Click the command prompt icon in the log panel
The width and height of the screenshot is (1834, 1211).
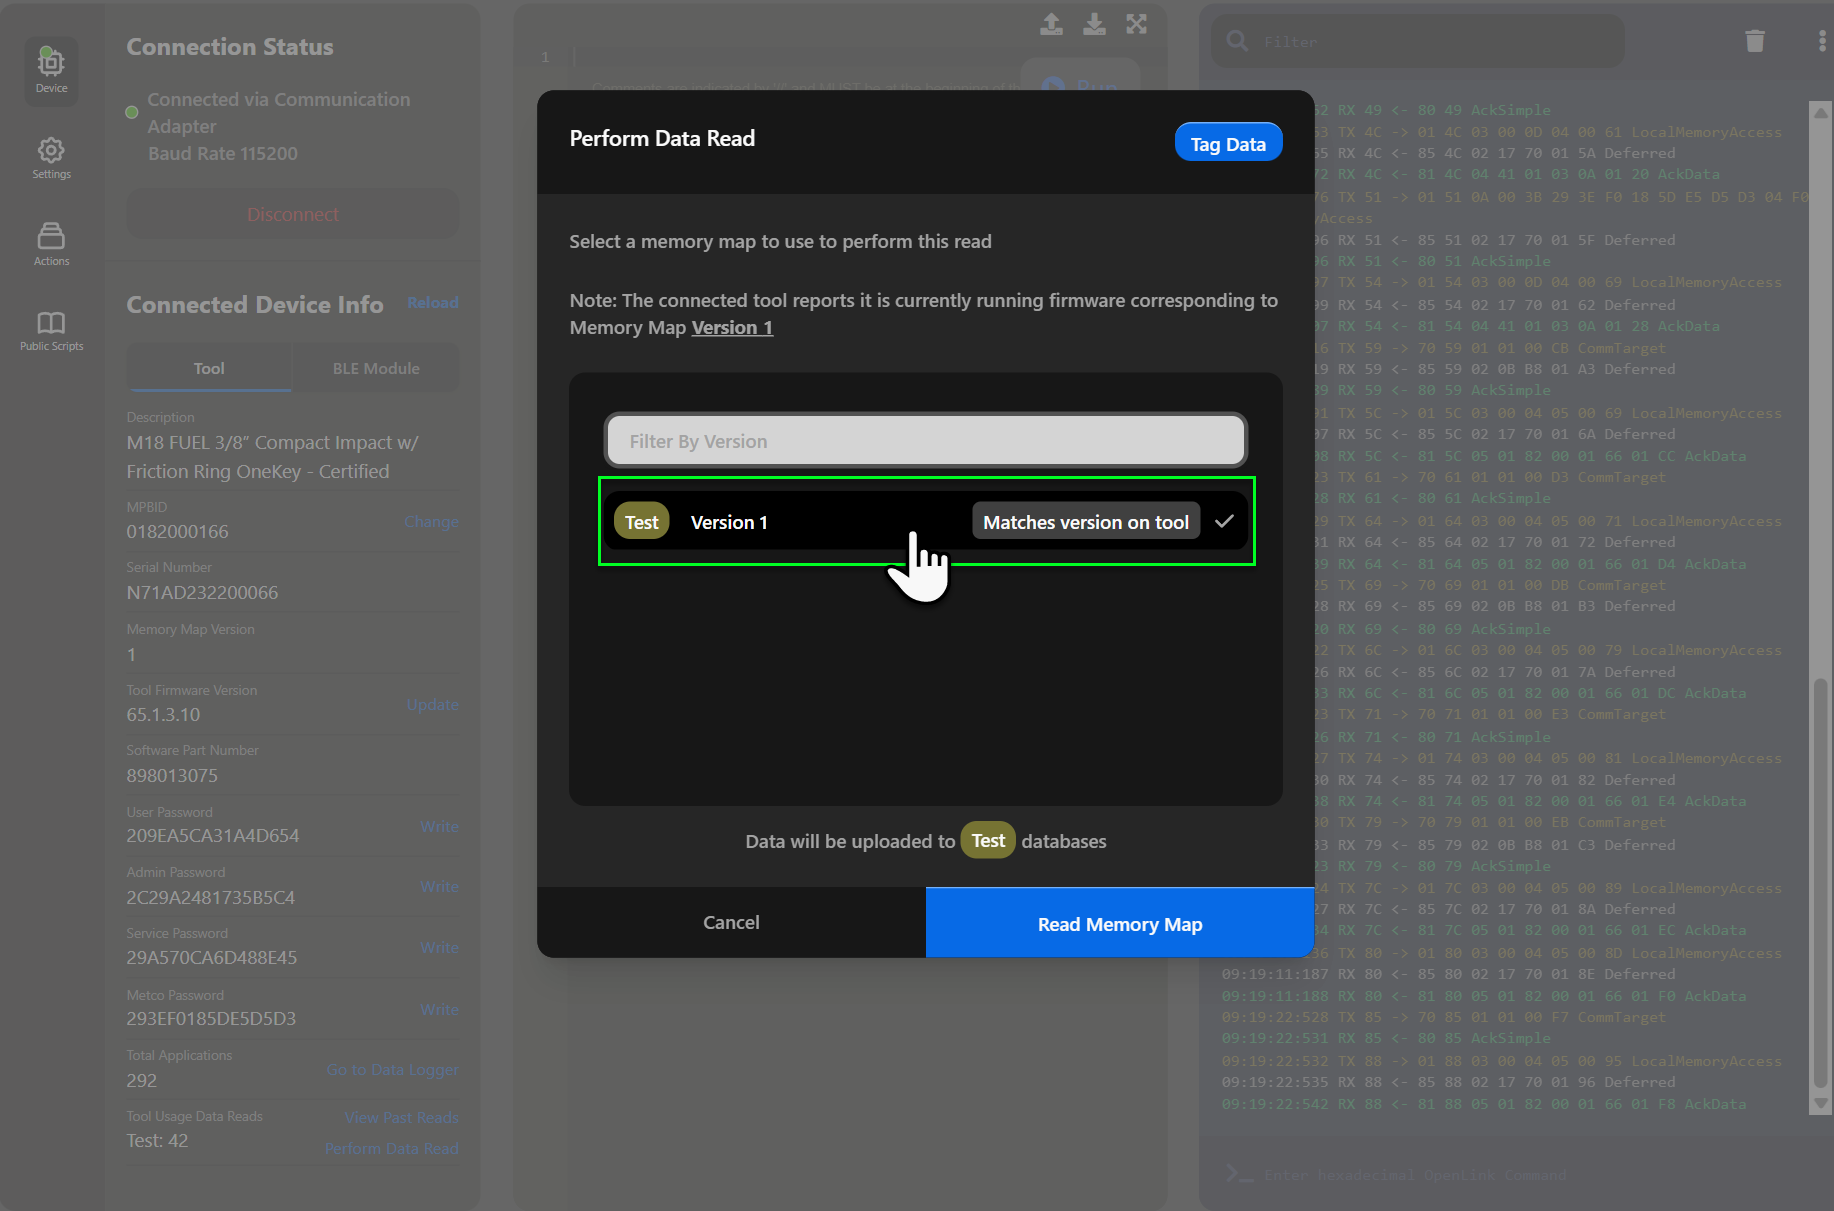(x=1239, y=1174)
